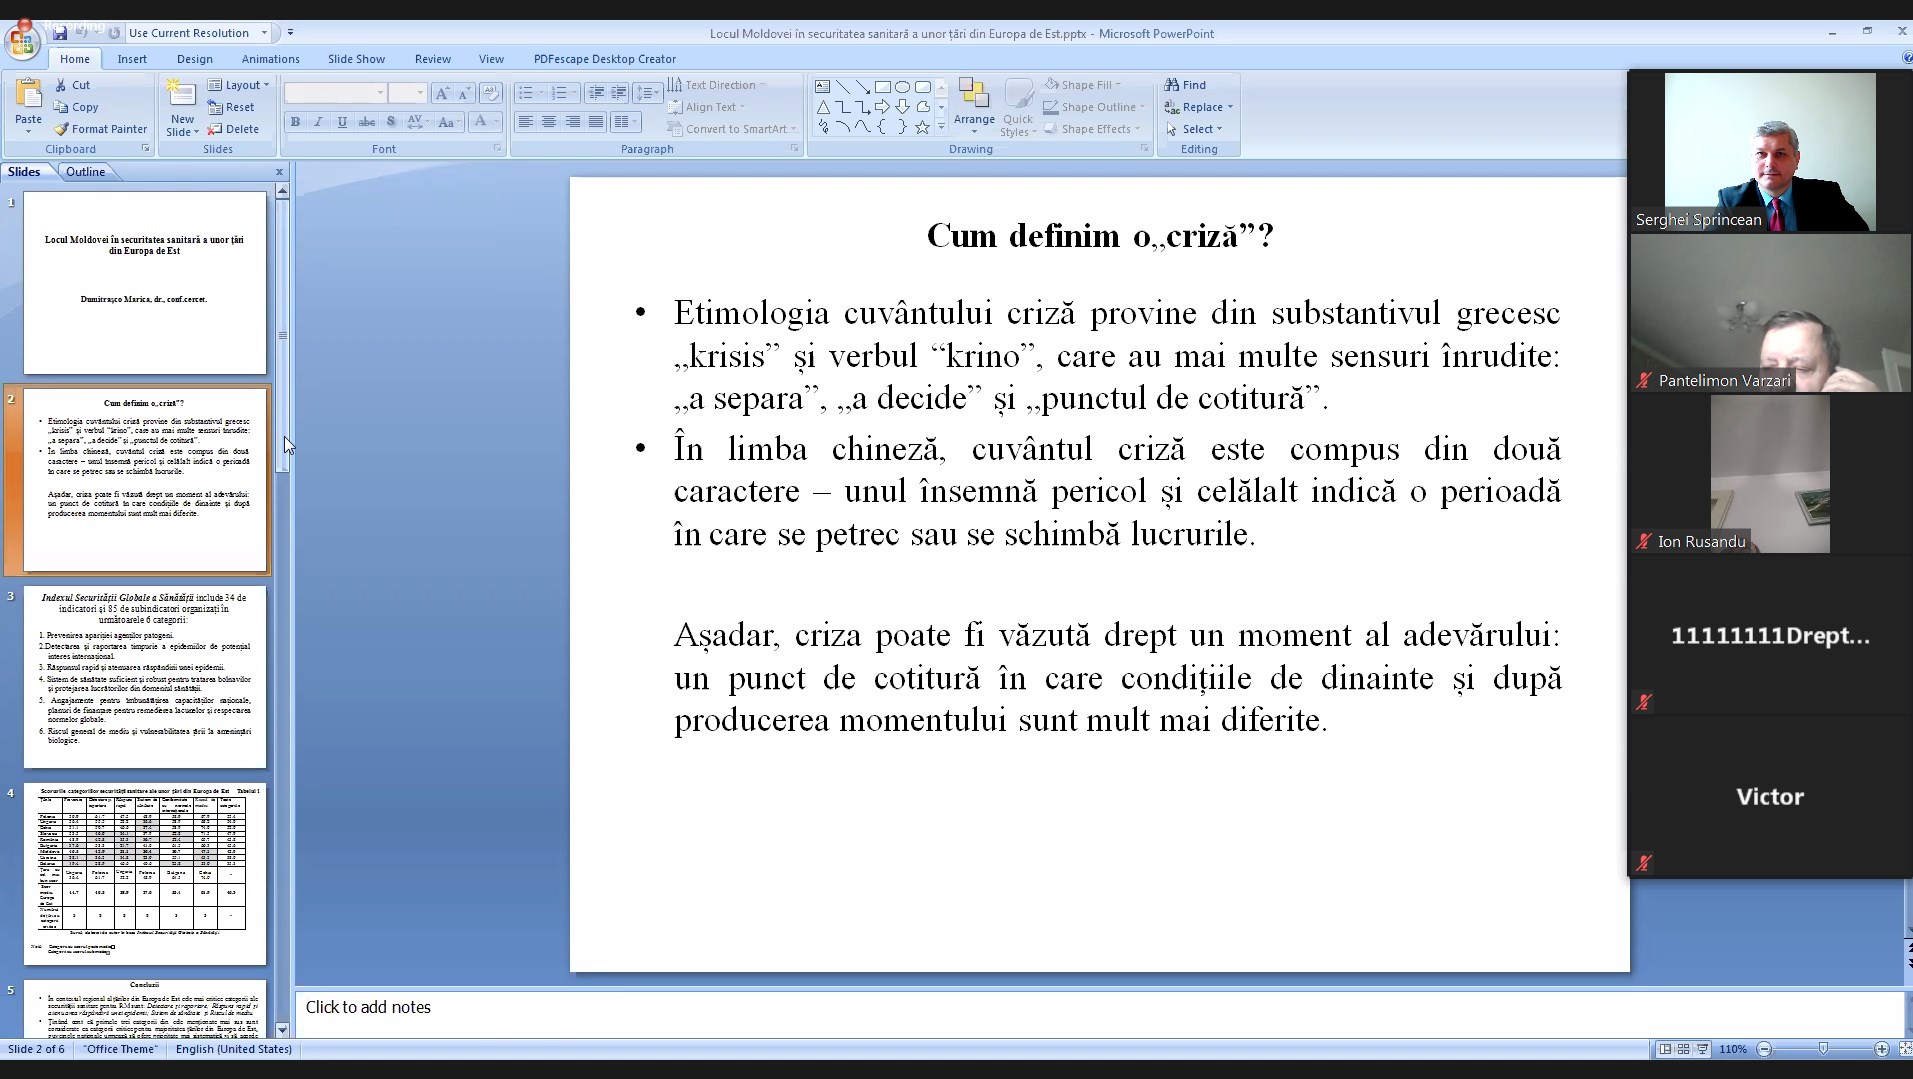Image resolution: width=1913 pixels, height=1079 pixels.
Task: Open the Line Spacing dropdown
Action: tap(648, 93)
